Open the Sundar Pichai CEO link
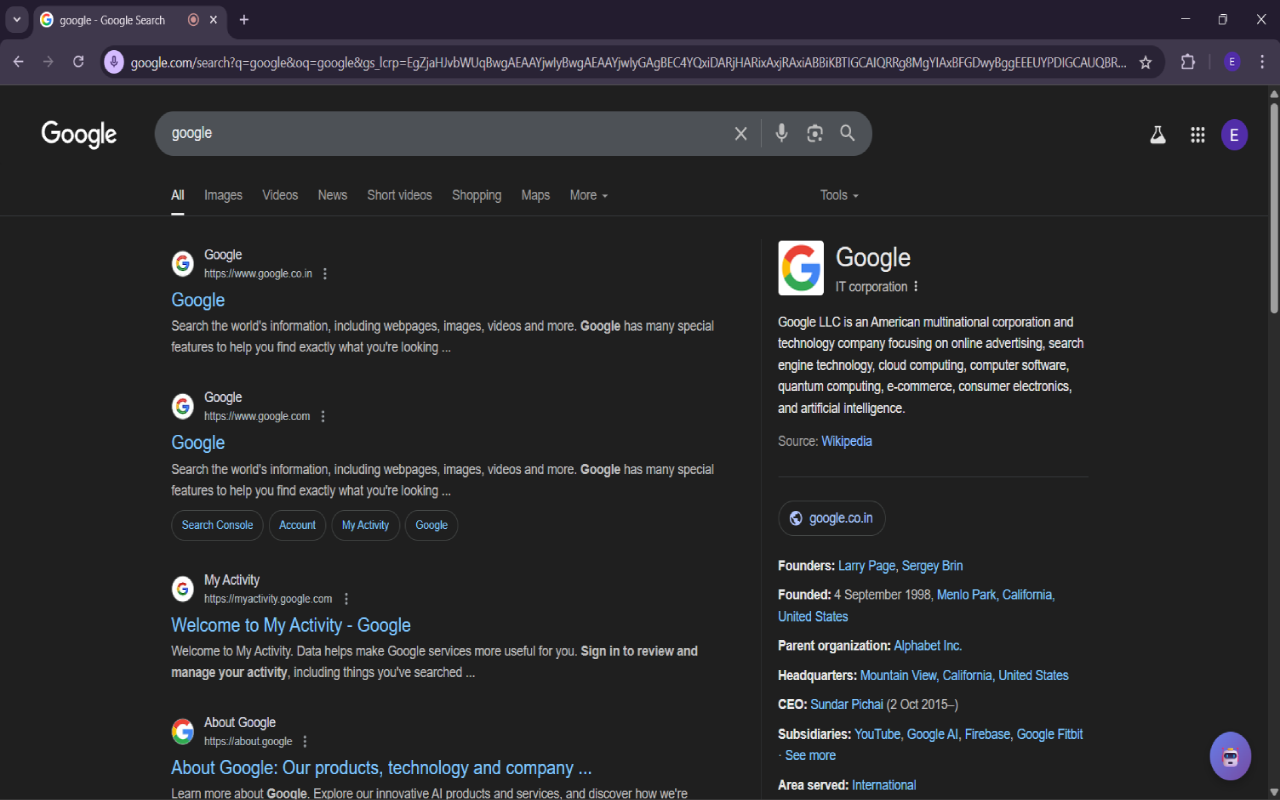This screenshot has height=800, width=1280. coord(847,705)
